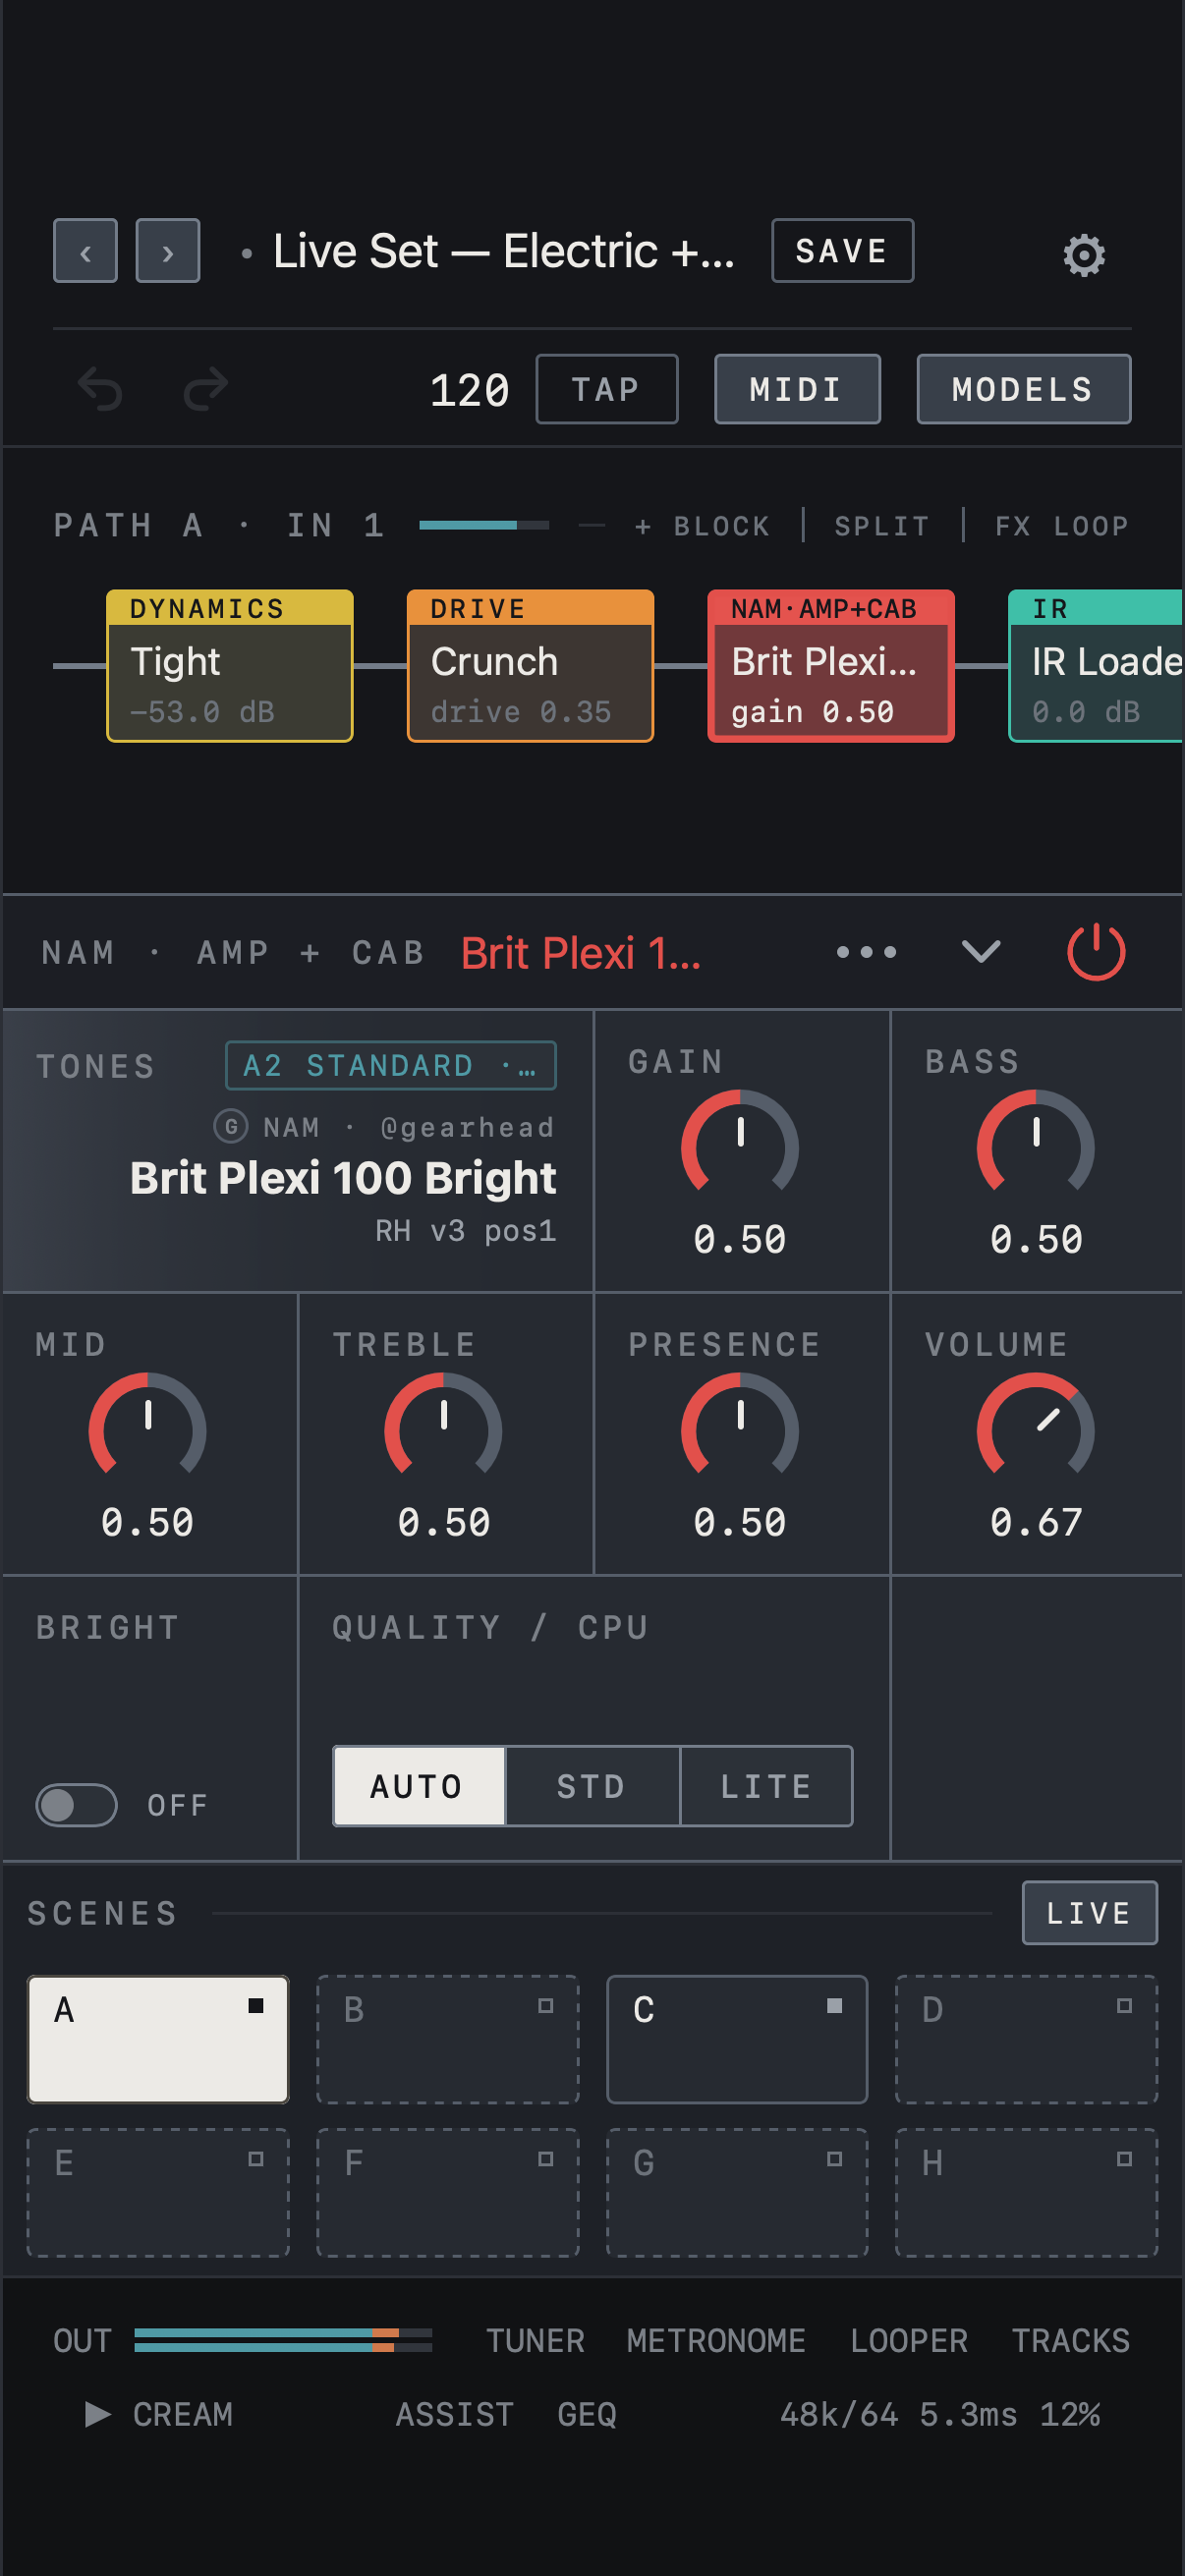The width and height of the screenshot is (1185, 2576).
Task: Tap tempo with TAP button
Action: pyautogui.click(x=607, y=389)
